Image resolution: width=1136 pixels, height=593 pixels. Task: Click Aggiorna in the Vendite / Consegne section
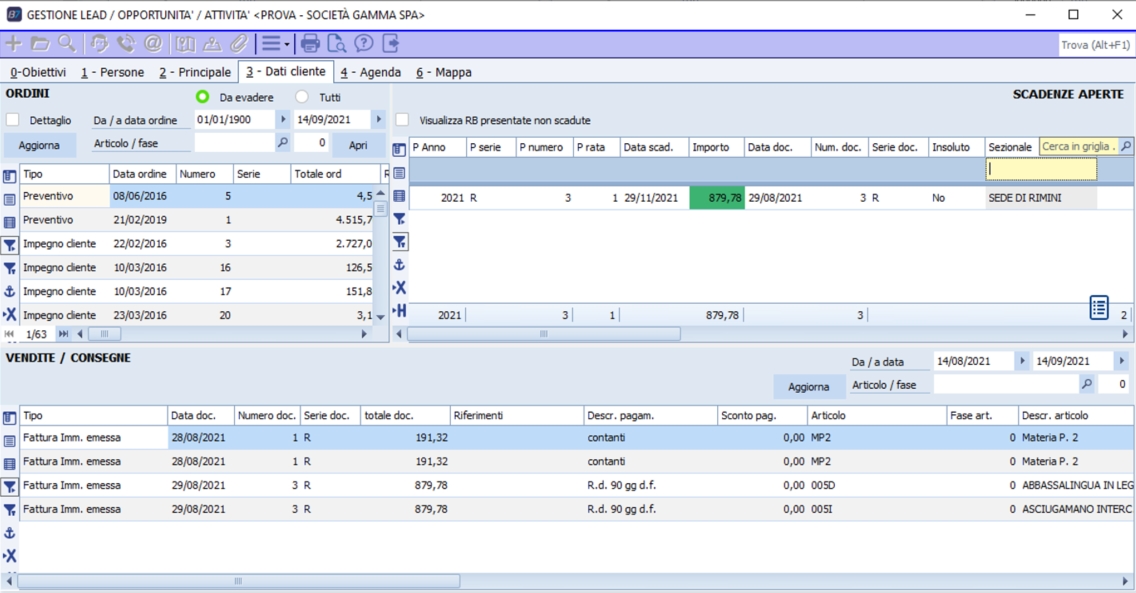pyautogui.click(x=808, y=386)
